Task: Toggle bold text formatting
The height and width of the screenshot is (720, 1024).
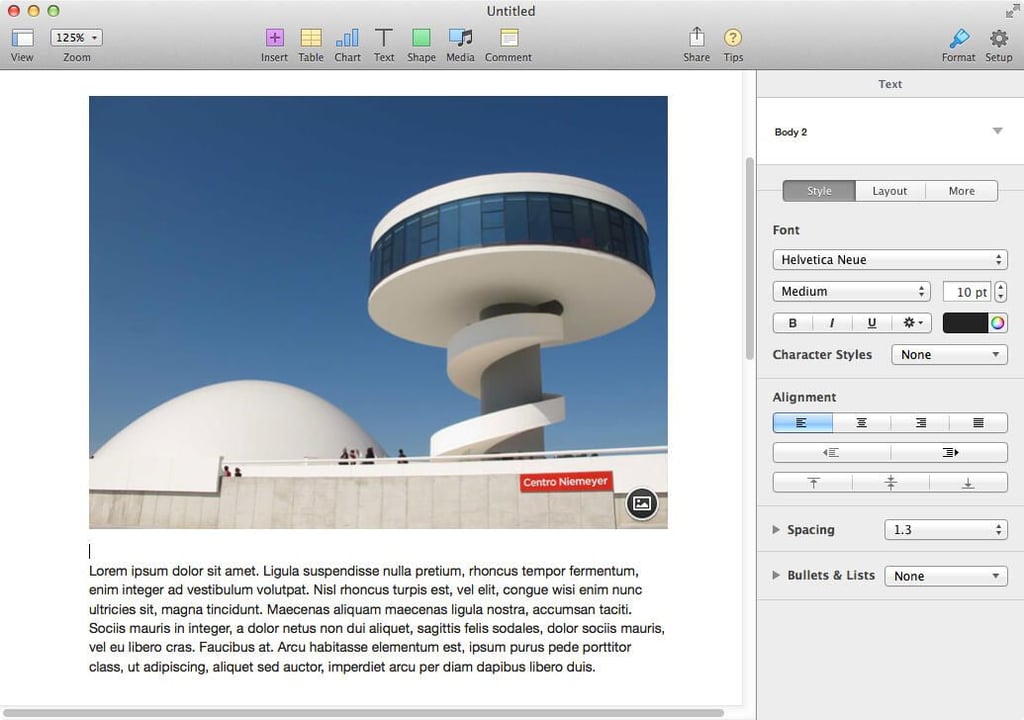Action: [793, 323]
